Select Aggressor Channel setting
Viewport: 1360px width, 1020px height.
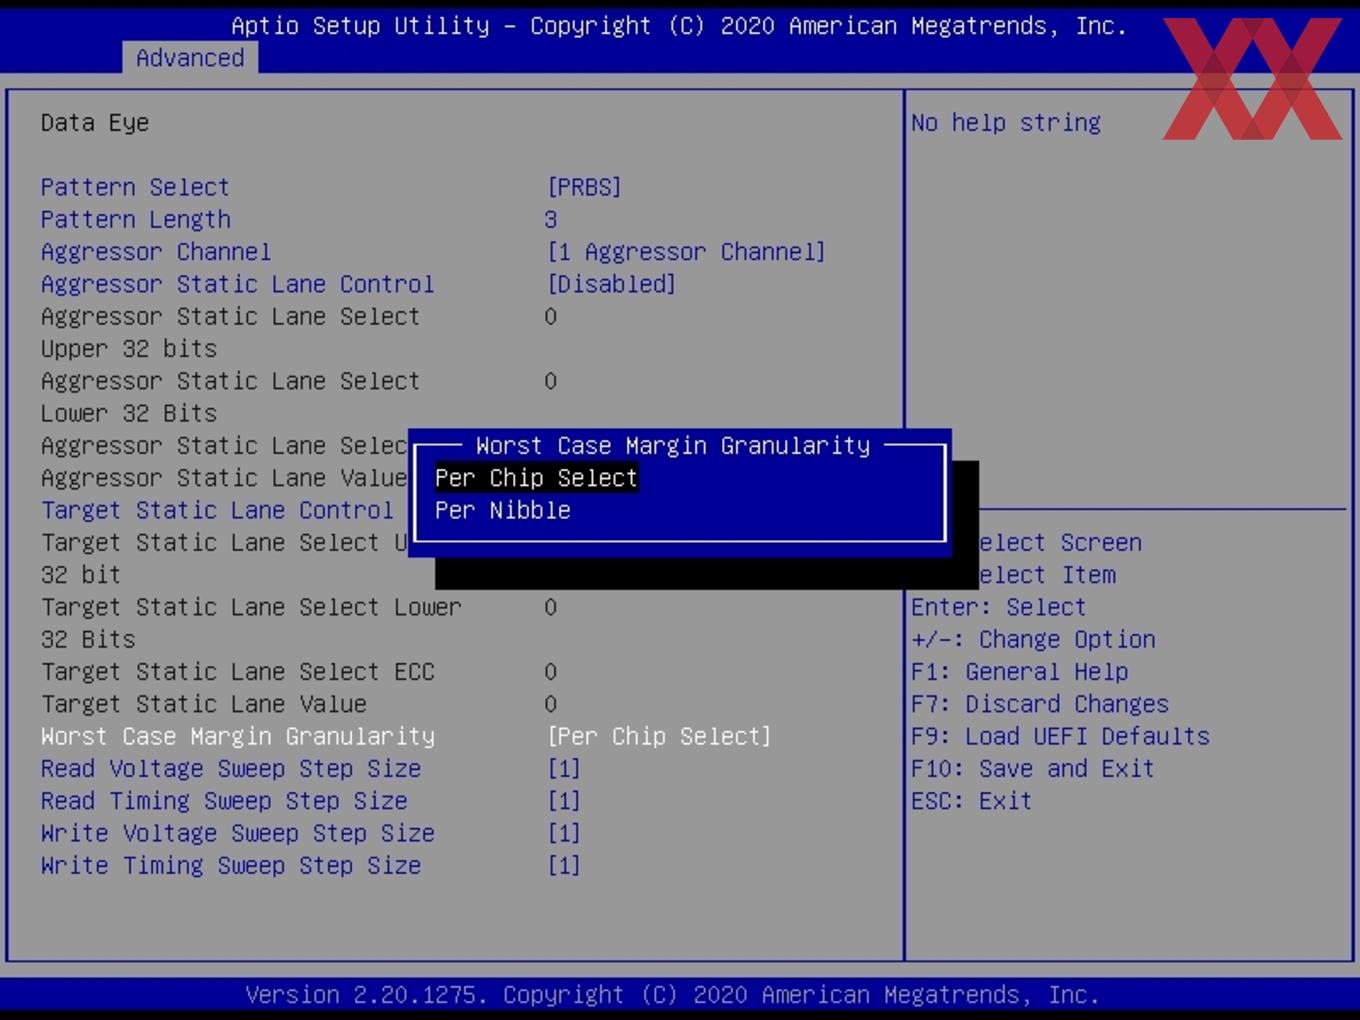[156, 251]
